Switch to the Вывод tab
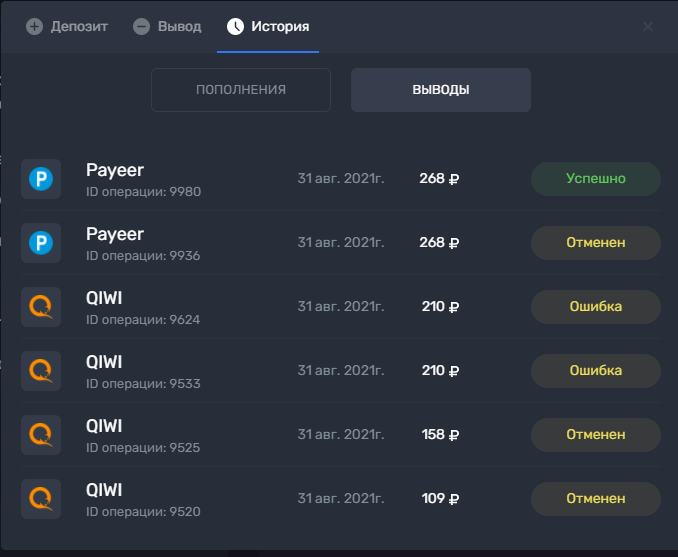This screenshot has height=557, width=678. 167,26
